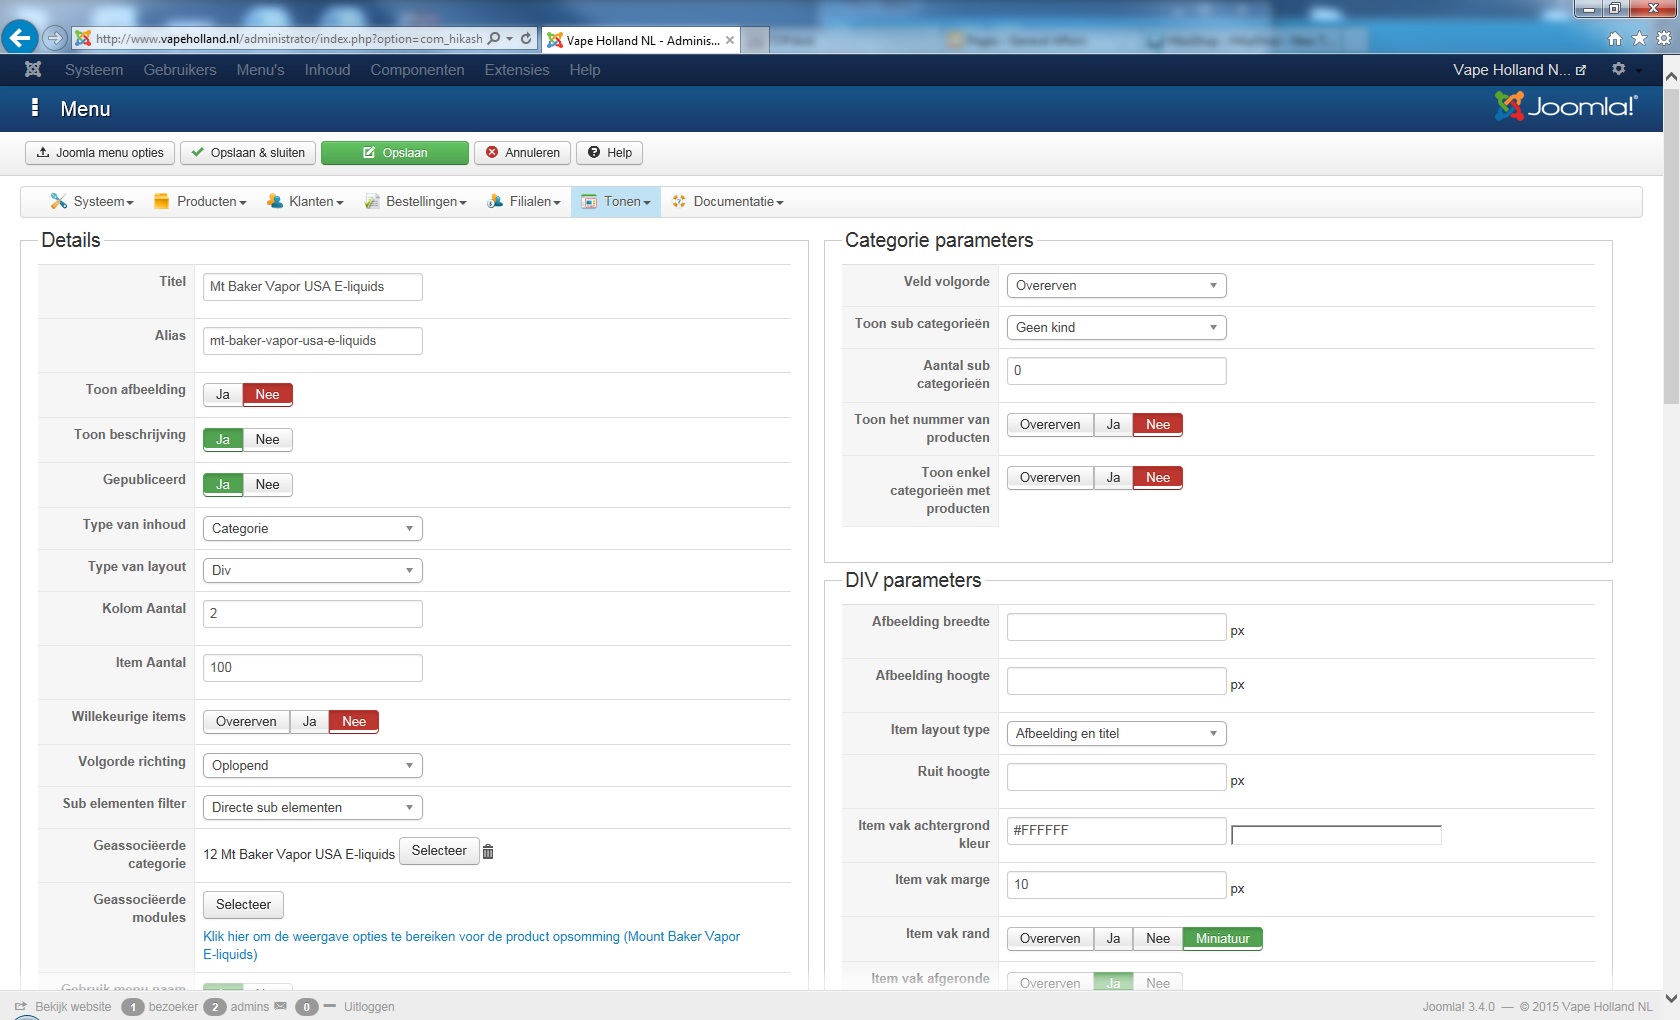1680x1020 pixels.
Task: Click the messages envelope icon in status bar
Action: (x=280, y=1006)
